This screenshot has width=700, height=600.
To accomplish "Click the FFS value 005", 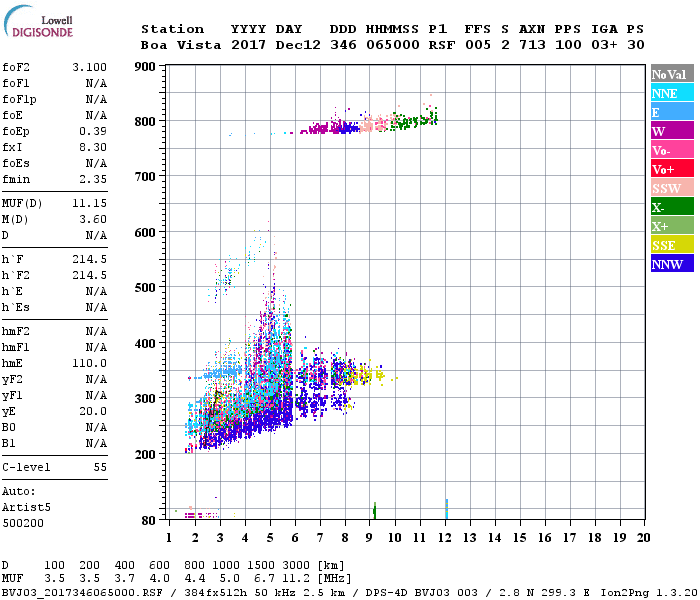I will click(x=478, y=45).
